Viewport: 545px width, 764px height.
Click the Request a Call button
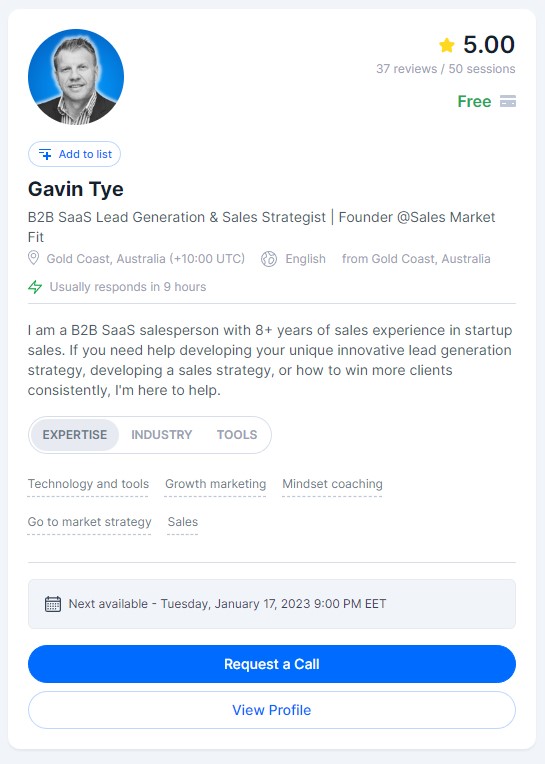(x=272, y=664)
